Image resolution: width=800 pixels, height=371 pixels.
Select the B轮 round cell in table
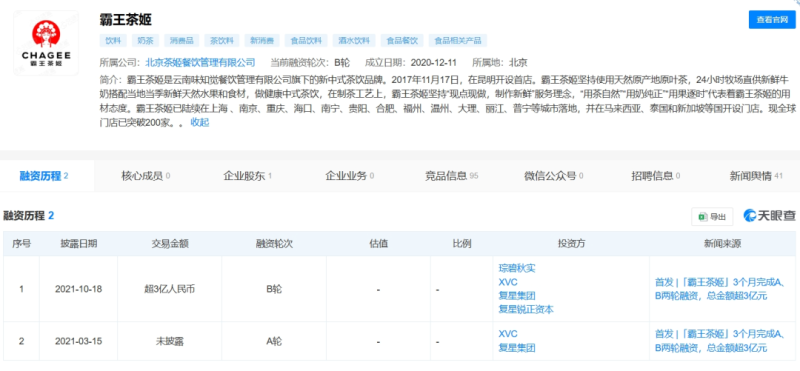coord(274,289)
